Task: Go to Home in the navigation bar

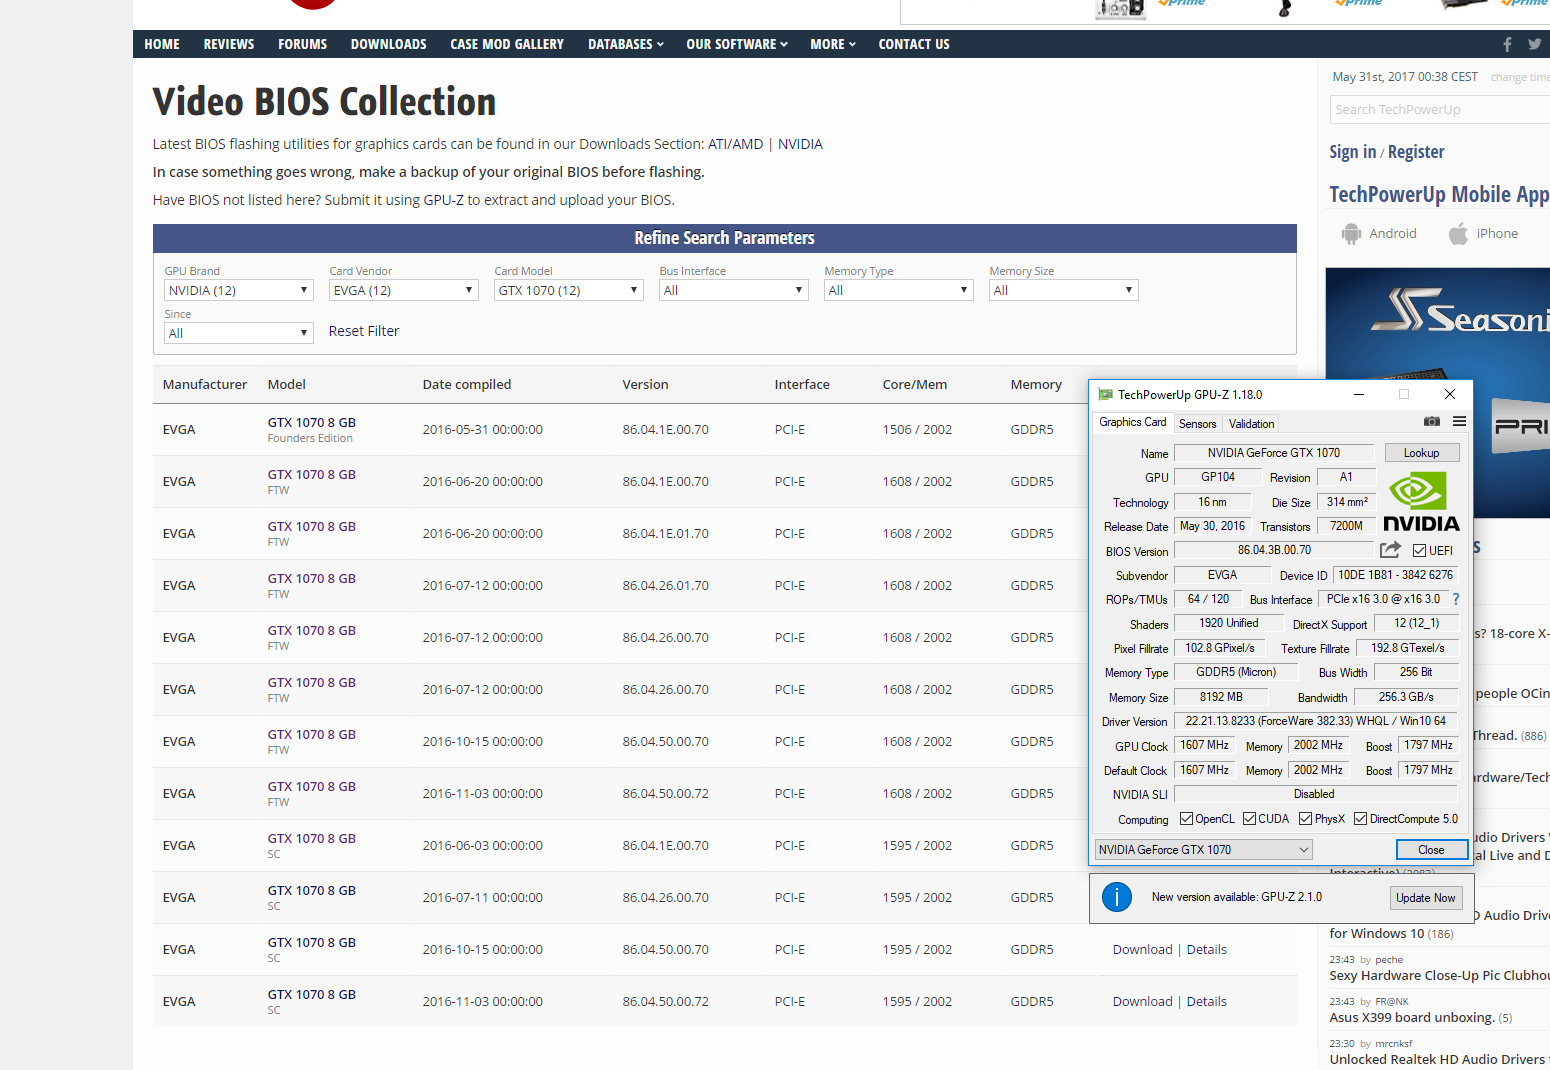Action: (x=162, y=44)
